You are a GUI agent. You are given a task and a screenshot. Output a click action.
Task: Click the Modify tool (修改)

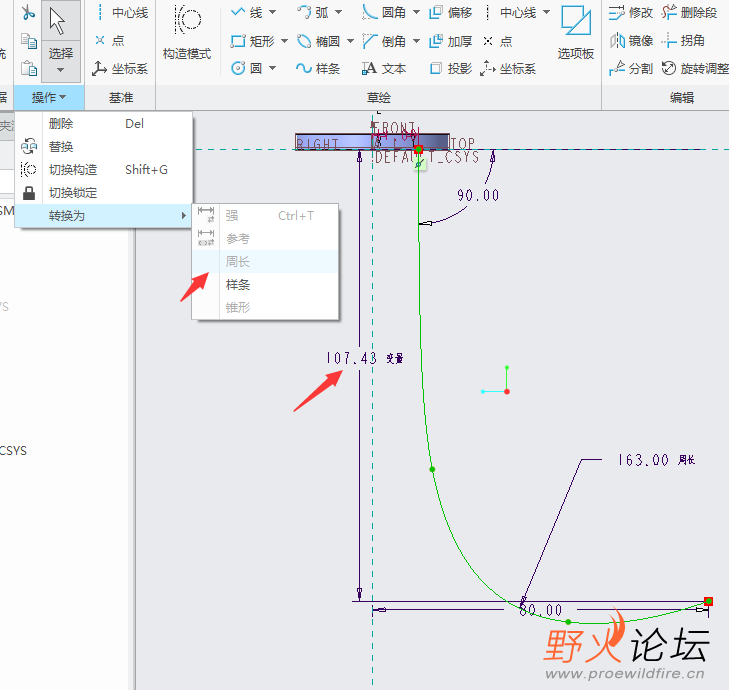[x=630, y=13]
